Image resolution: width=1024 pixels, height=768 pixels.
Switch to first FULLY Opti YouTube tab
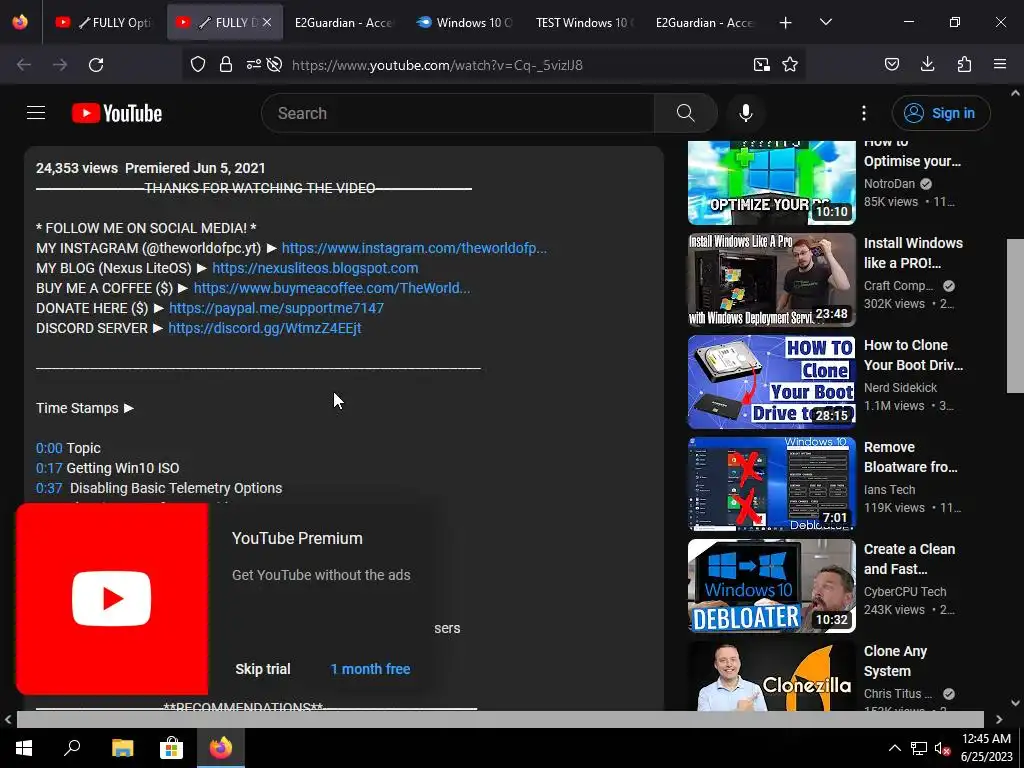coord(104,23)
